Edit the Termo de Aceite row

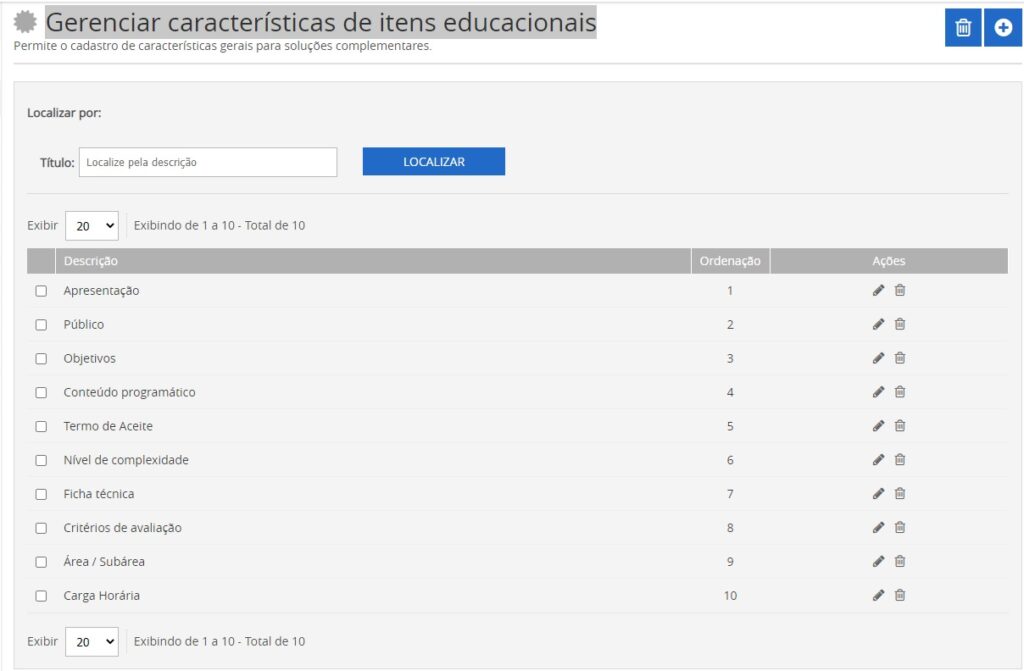point(878,426)
